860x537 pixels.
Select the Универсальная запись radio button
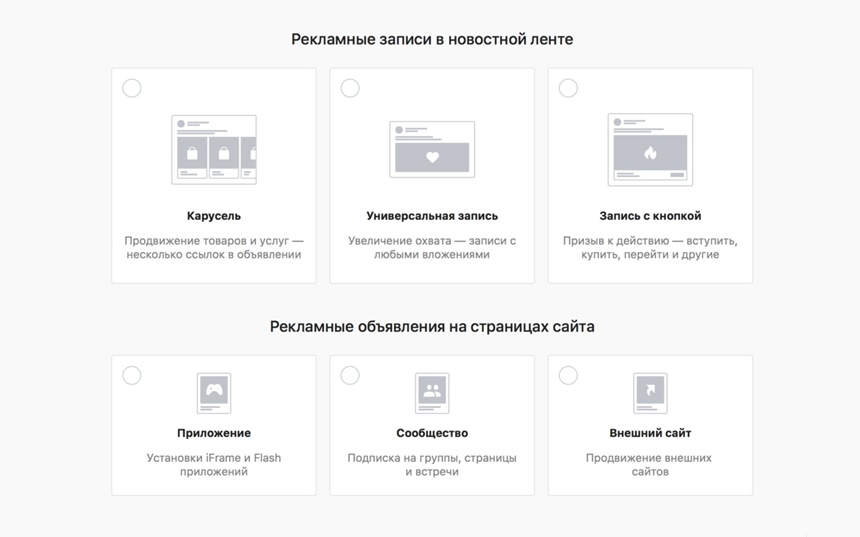coord(350,88)
